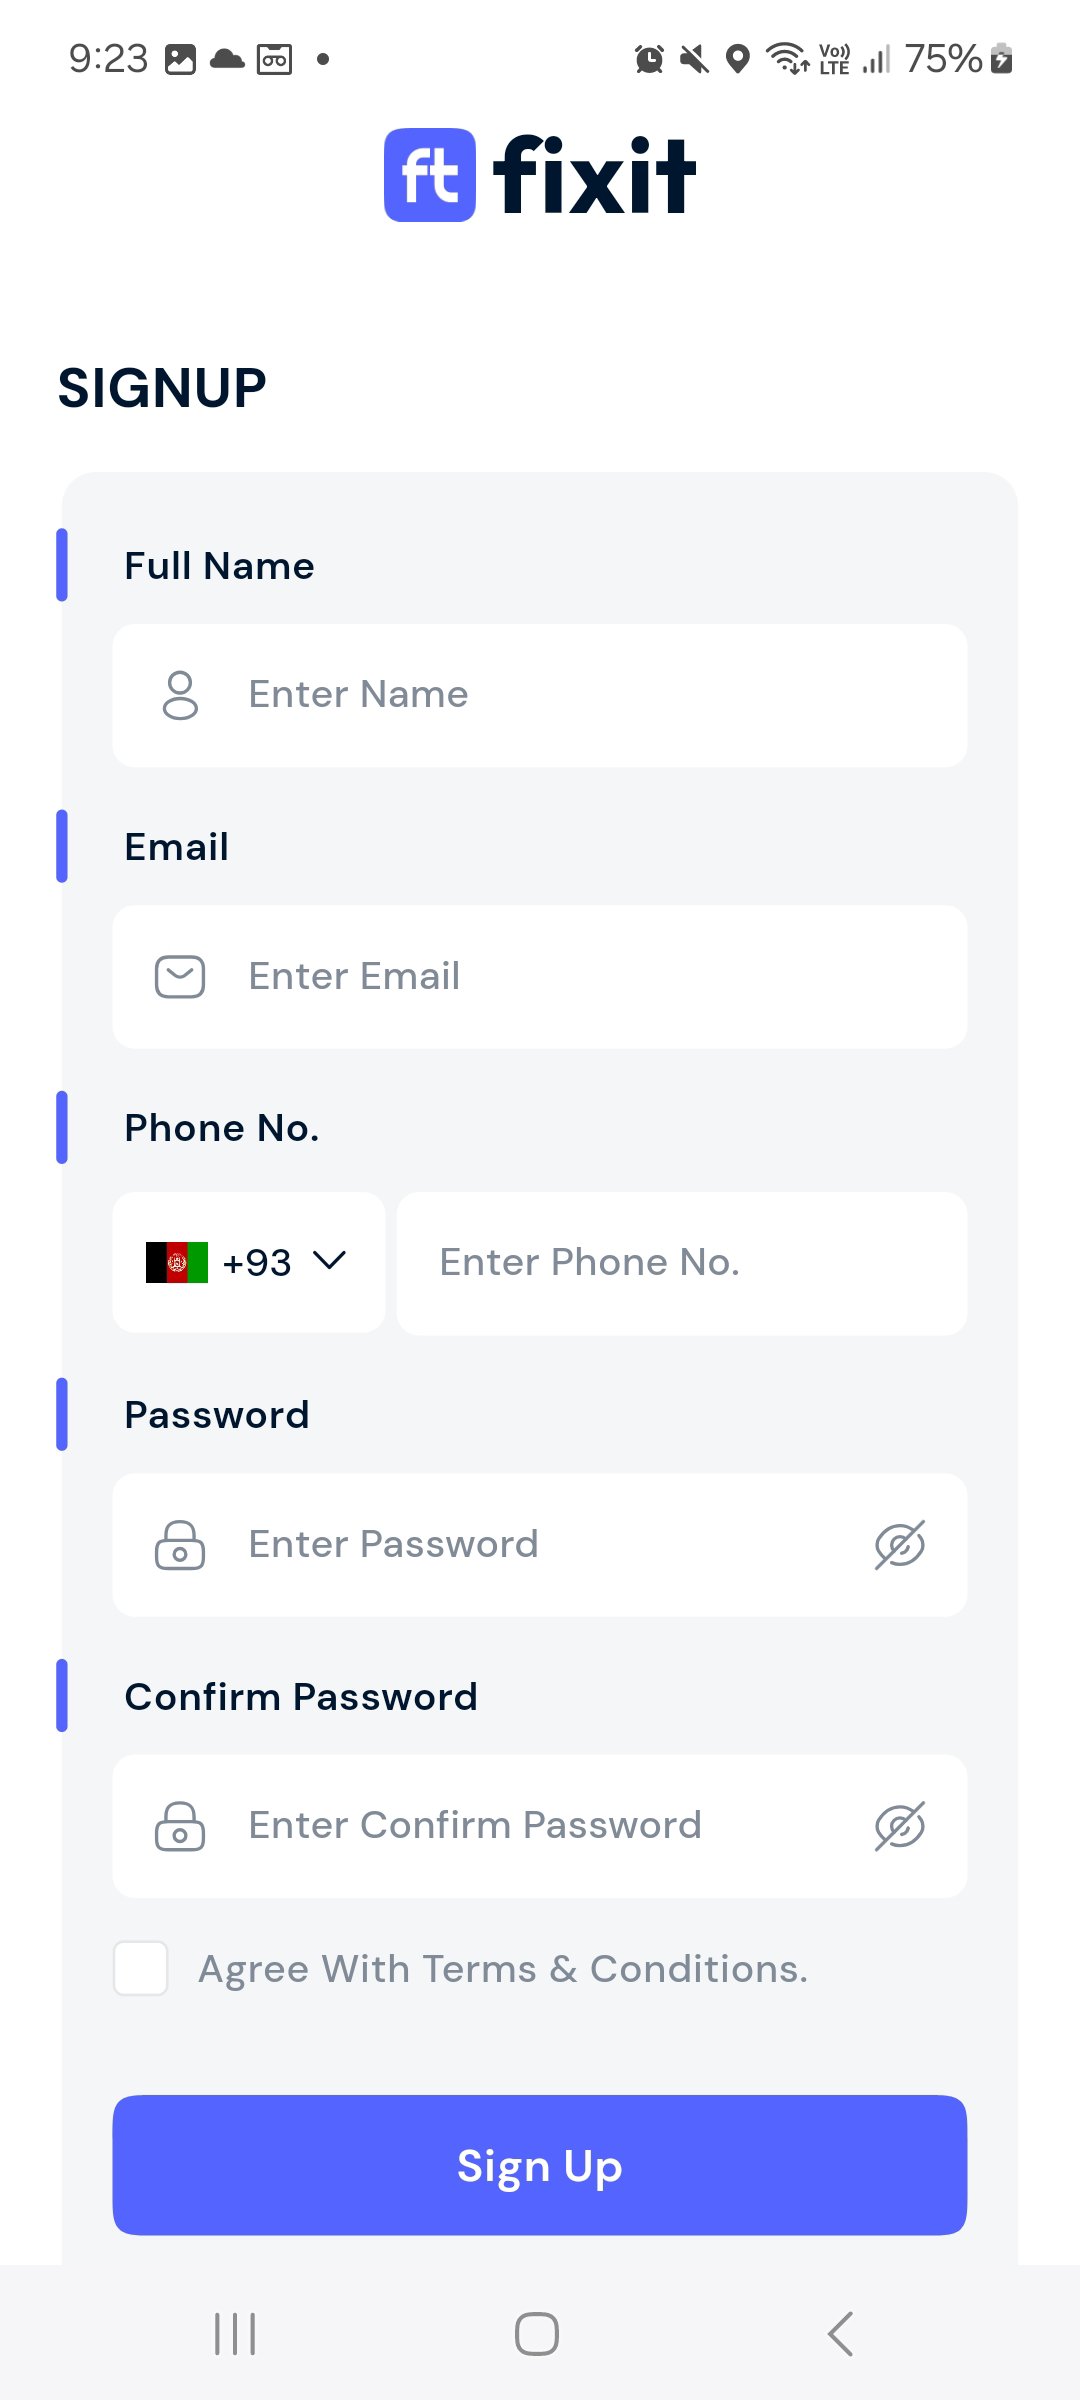The image size is (1080, 2400).
Task: Expand country list with chevron arrow
Action: tap(329, 1260)
